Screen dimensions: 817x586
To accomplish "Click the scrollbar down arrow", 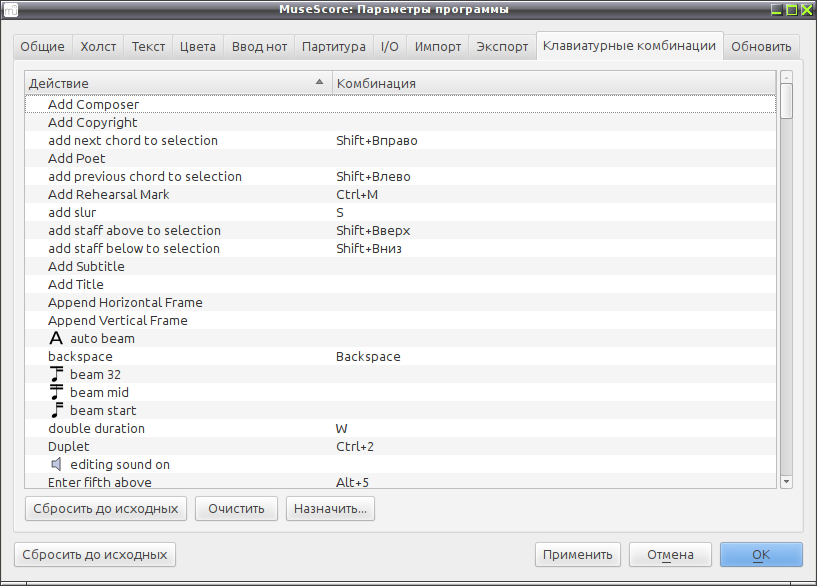I will click(786, 482).
